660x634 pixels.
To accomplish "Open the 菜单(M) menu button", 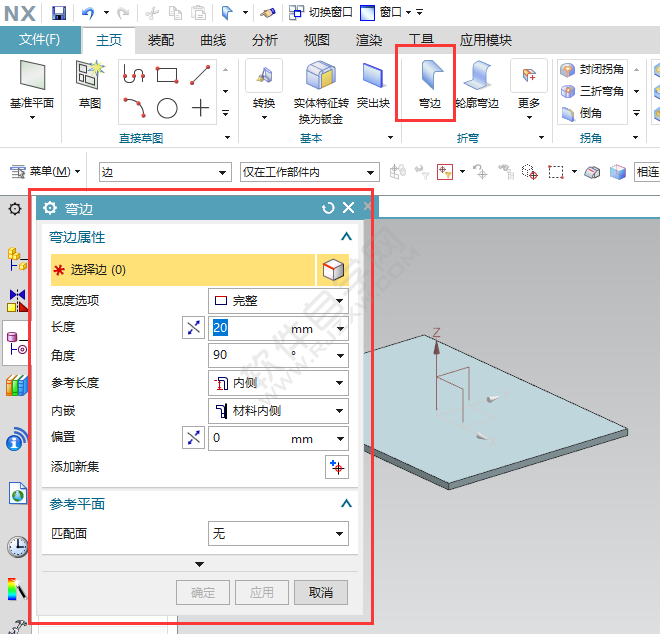I will coord(45,171).
